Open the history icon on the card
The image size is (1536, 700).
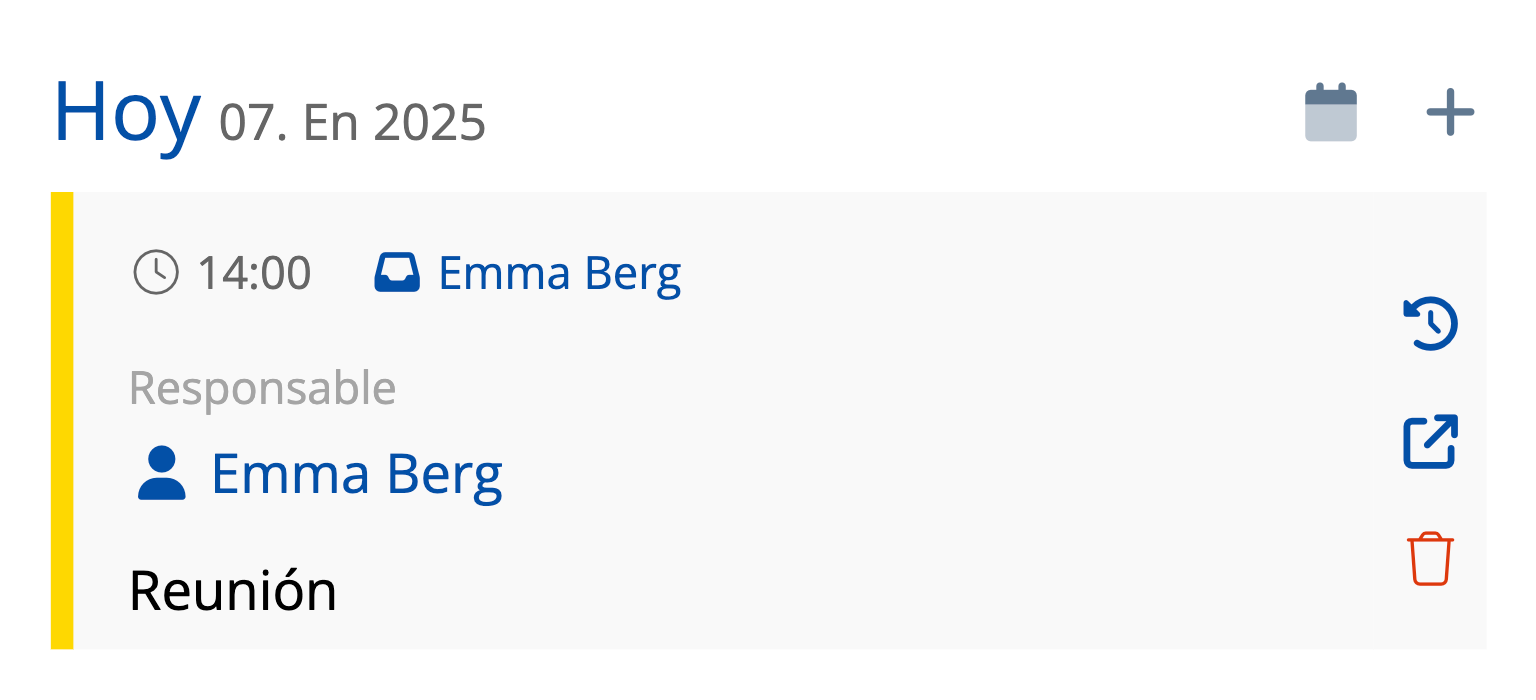click(1431, 325)
